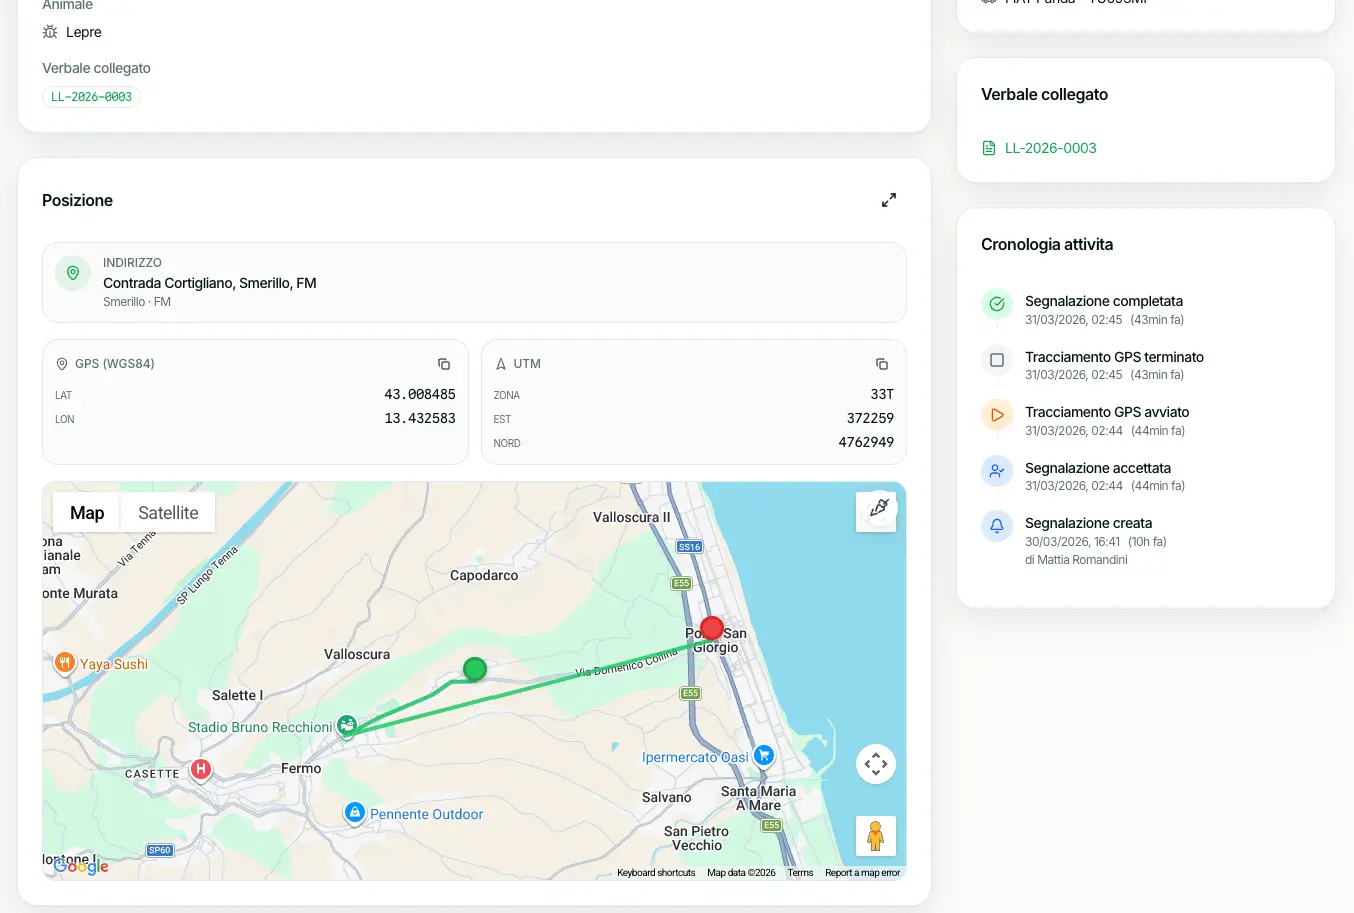Image resolution: width=1354 pixels, height=913 pixels.
Task: Select the Map view tab
Action: coord(87,513)
